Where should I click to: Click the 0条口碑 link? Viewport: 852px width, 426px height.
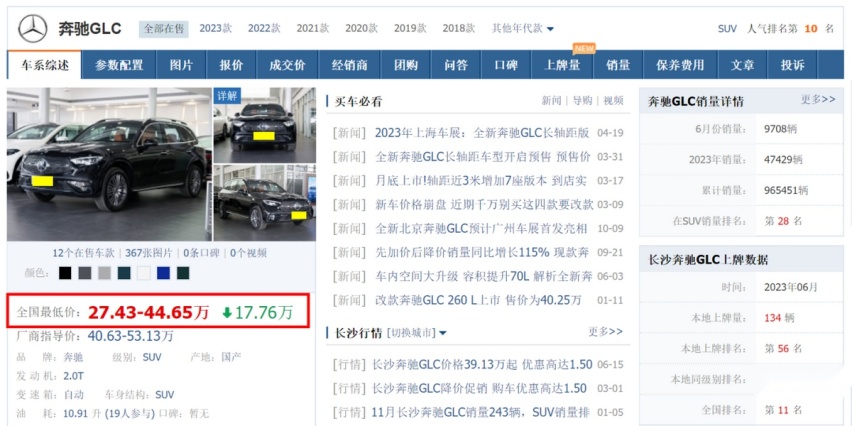click(201, 253)
